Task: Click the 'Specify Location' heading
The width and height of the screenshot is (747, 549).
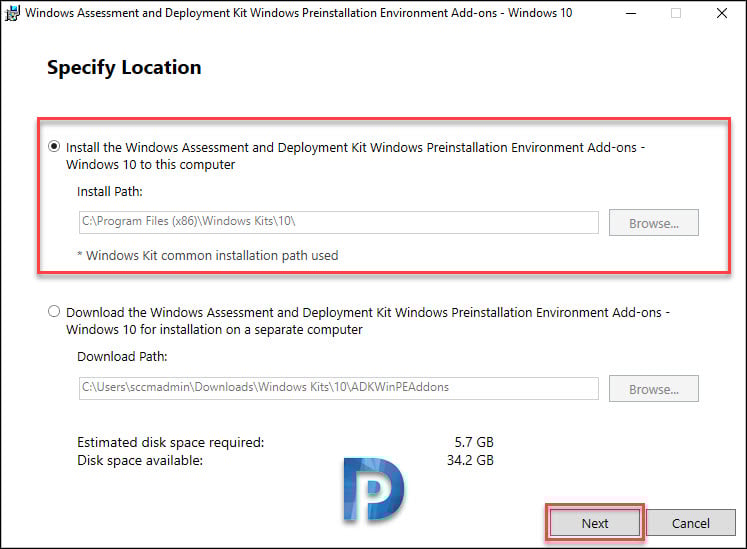Action: pyautogui.click(x=124, y=67)
